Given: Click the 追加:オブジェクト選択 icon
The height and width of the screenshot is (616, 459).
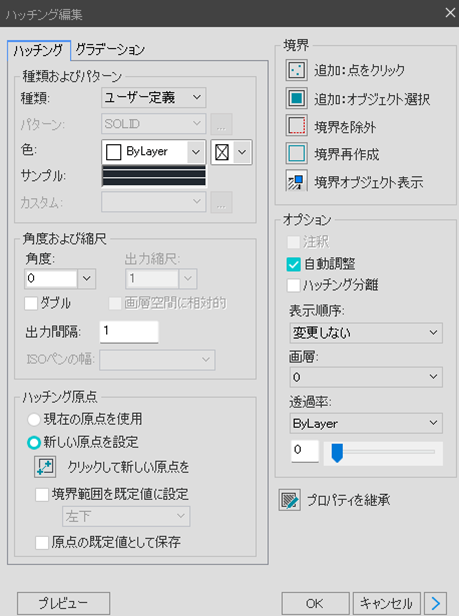Looking at the screenshot, I should (296, 98).
